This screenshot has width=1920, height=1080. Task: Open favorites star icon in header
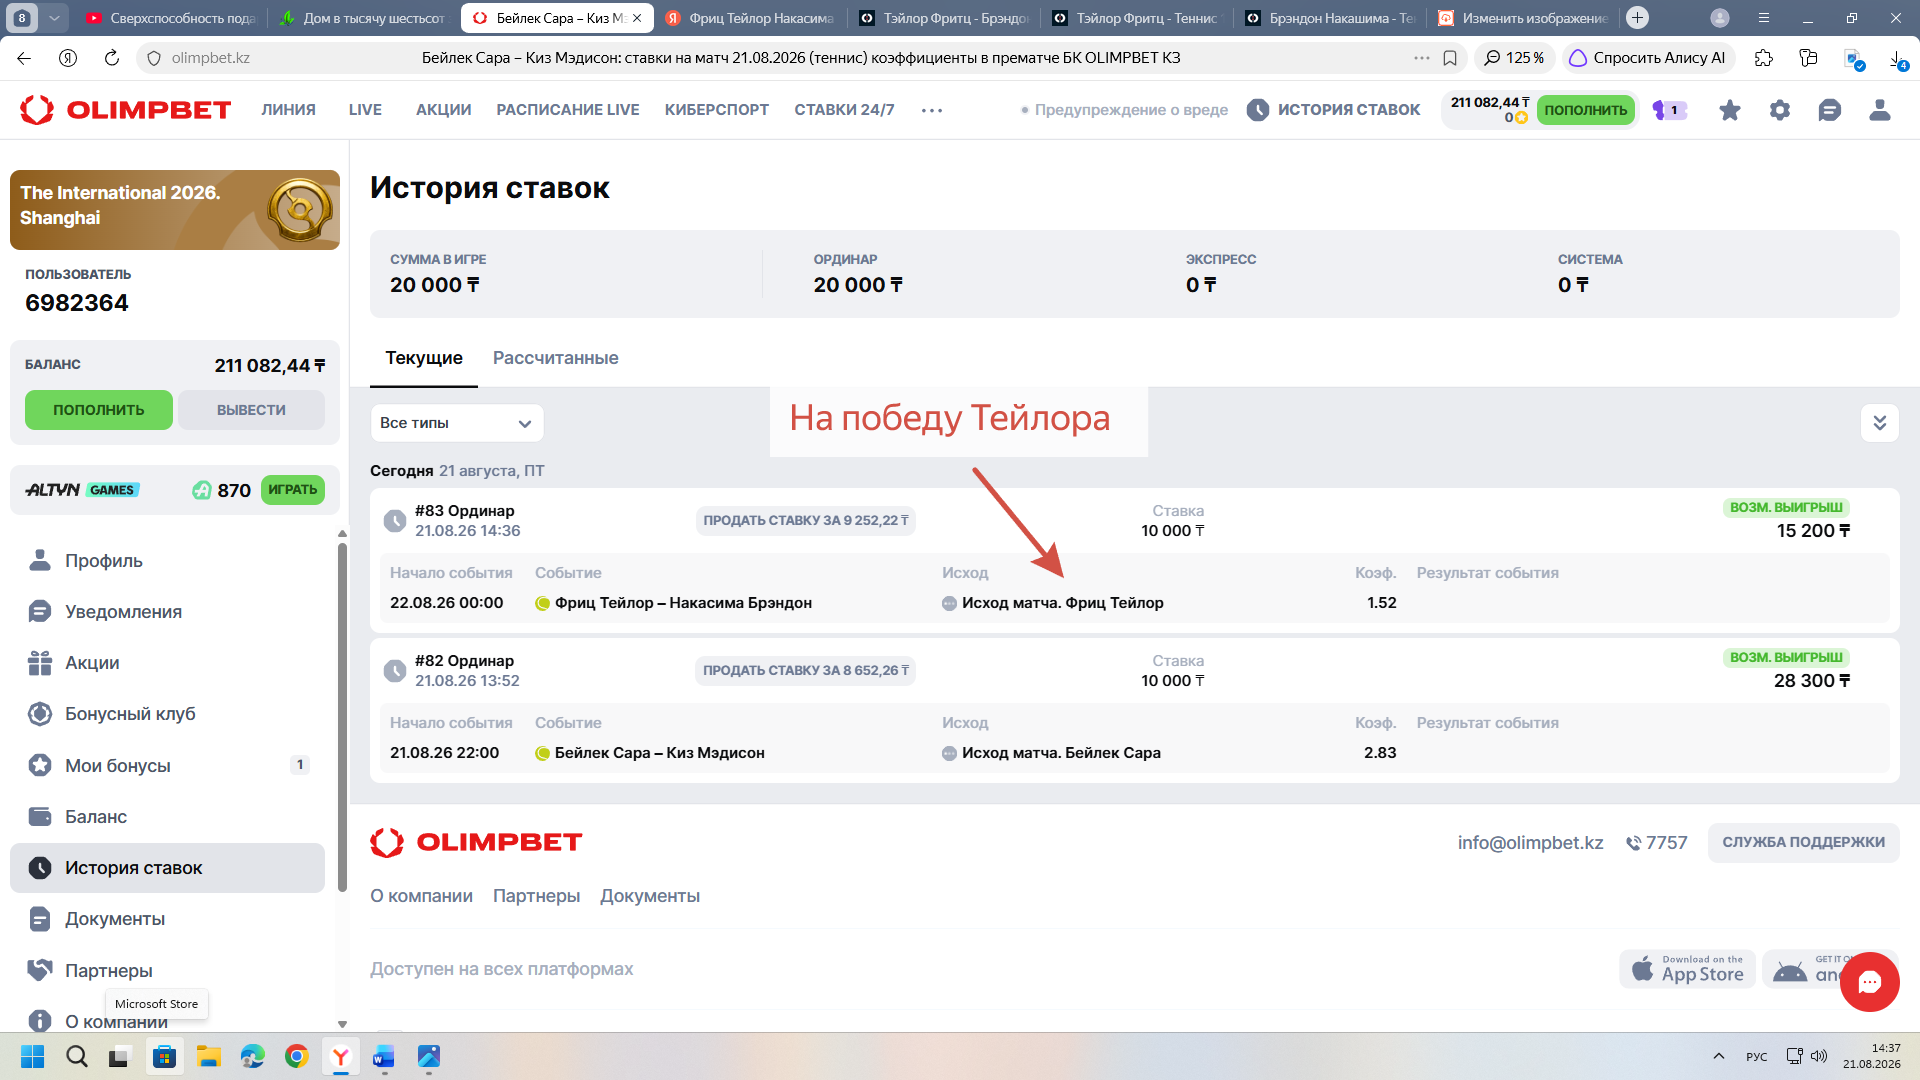click(x=1730, y=110)
